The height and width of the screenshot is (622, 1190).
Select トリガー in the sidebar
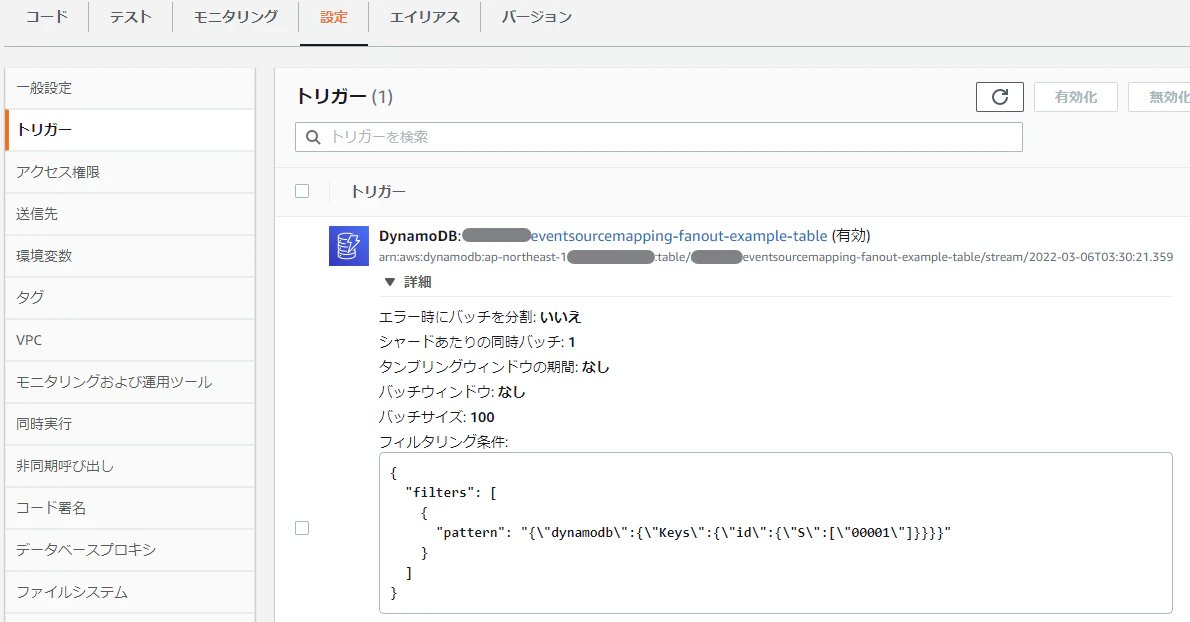coord(130,130)
